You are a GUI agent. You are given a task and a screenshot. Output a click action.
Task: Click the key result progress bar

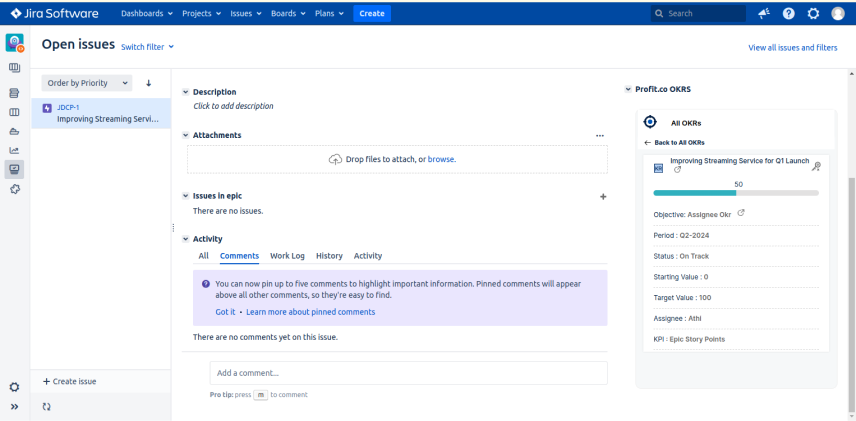736,193
